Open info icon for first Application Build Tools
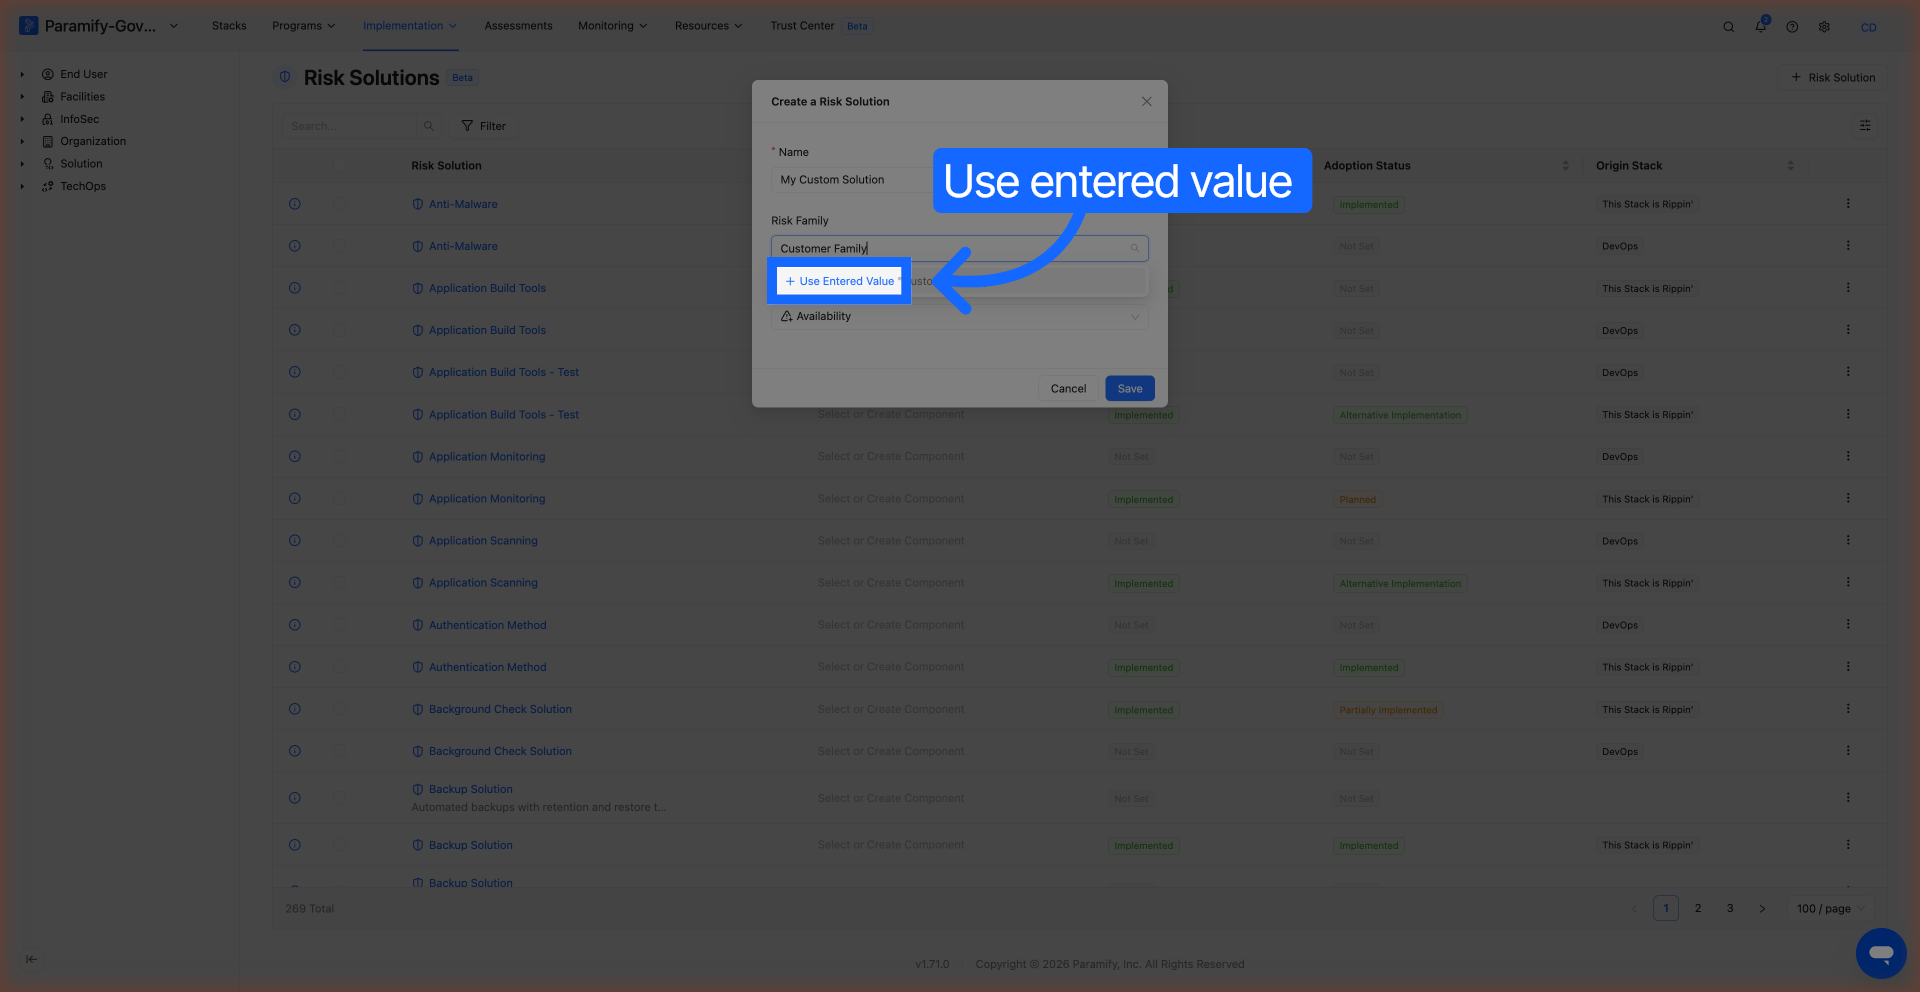Screen dimensions: 1920x992 295,288
